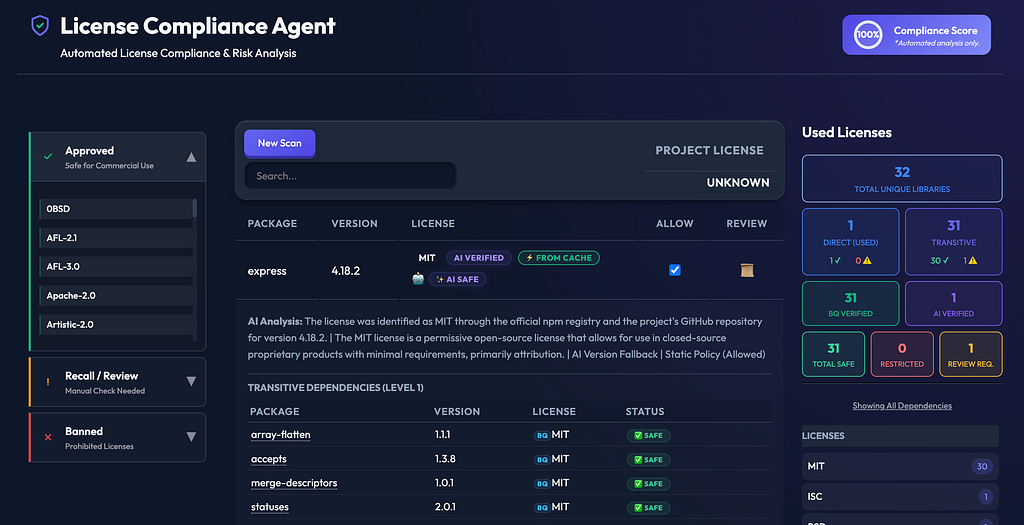Expand the Recall / Review section
The image size is (1024, 525).
(x=191, y=381)
